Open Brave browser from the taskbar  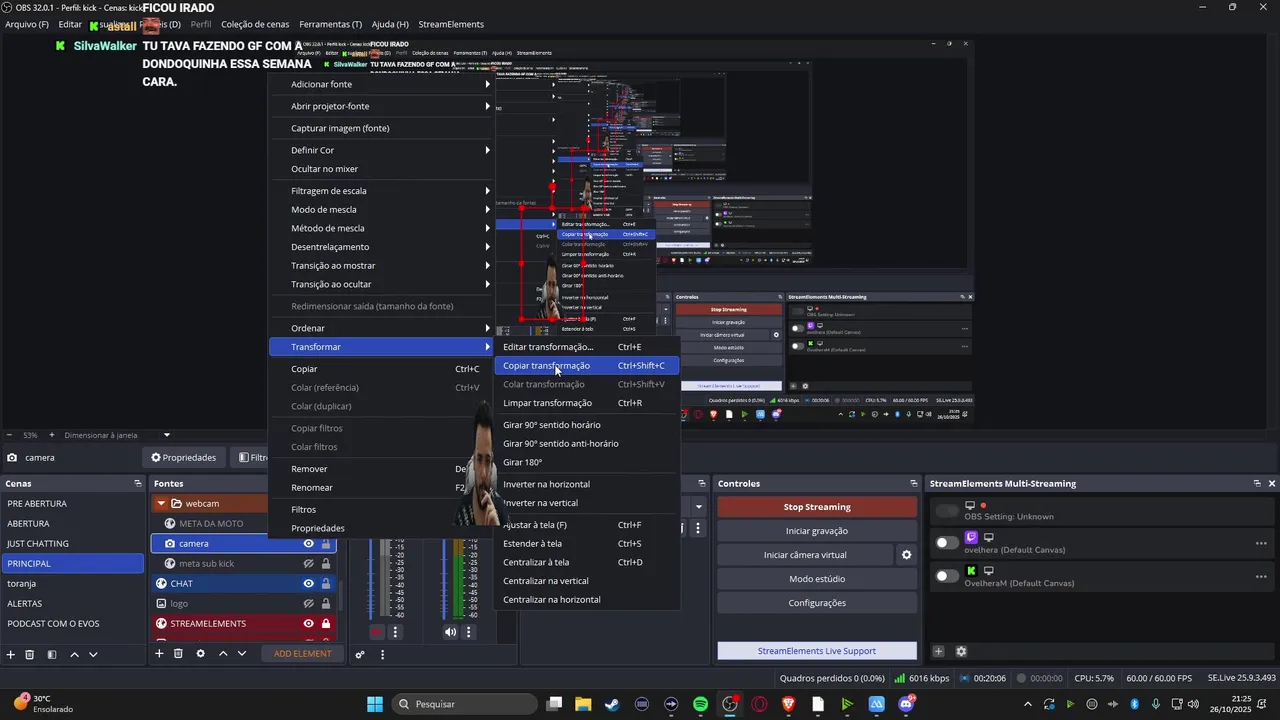(x=788, y=704)
